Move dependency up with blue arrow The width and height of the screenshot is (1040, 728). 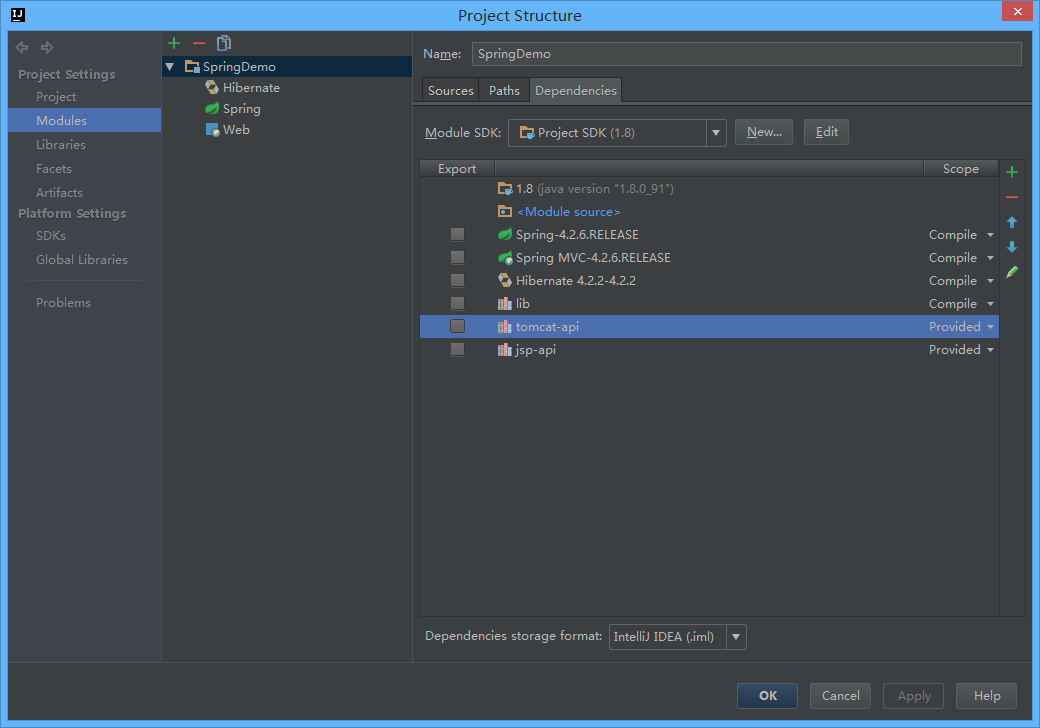click(x=1012, y=222)
